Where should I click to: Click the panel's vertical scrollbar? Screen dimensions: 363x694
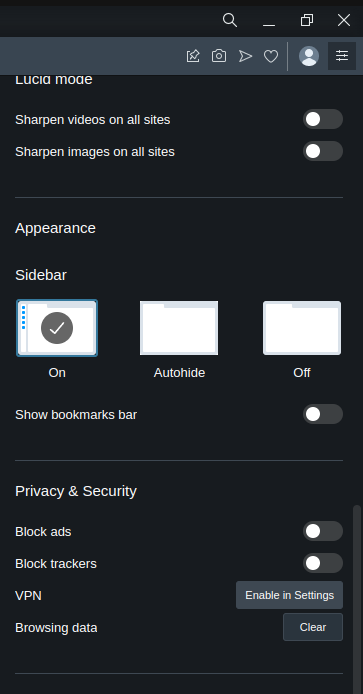357,599
